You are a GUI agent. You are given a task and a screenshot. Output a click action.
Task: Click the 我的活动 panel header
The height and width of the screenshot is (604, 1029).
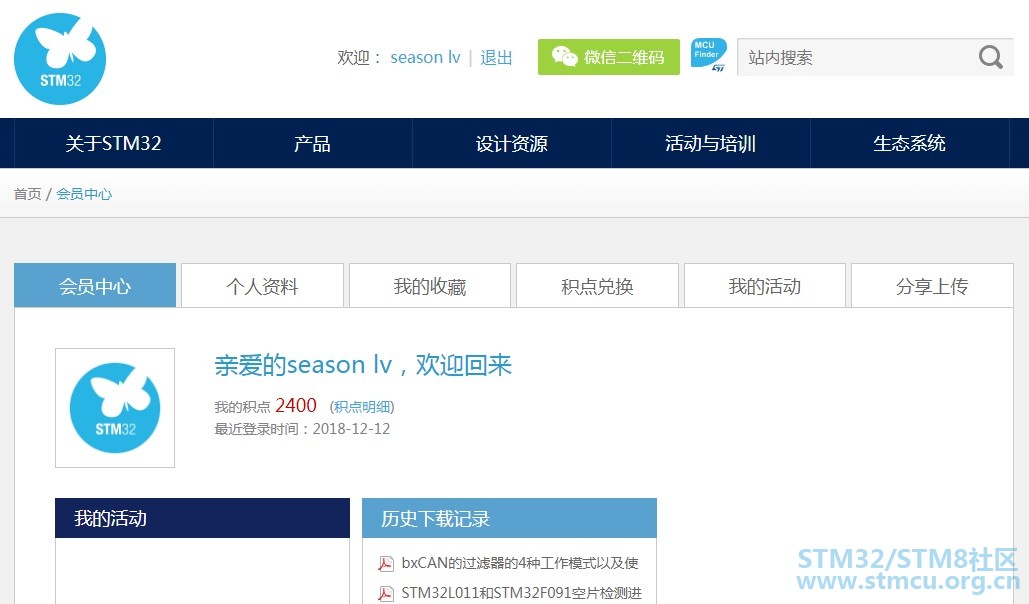point(202,518)
